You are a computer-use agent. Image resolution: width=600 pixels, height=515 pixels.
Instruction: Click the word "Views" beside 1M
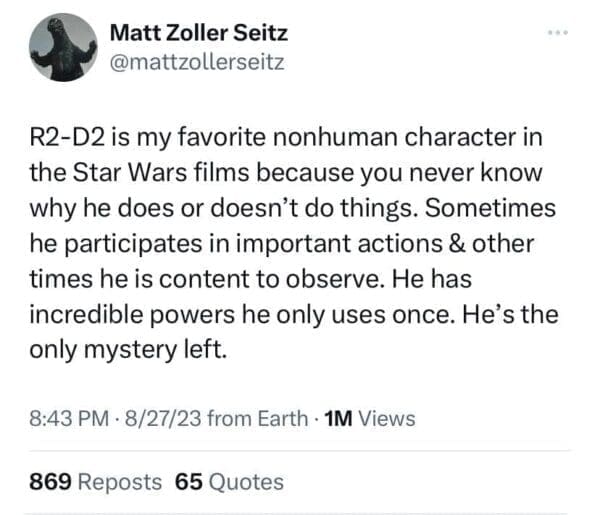(386, 419)
